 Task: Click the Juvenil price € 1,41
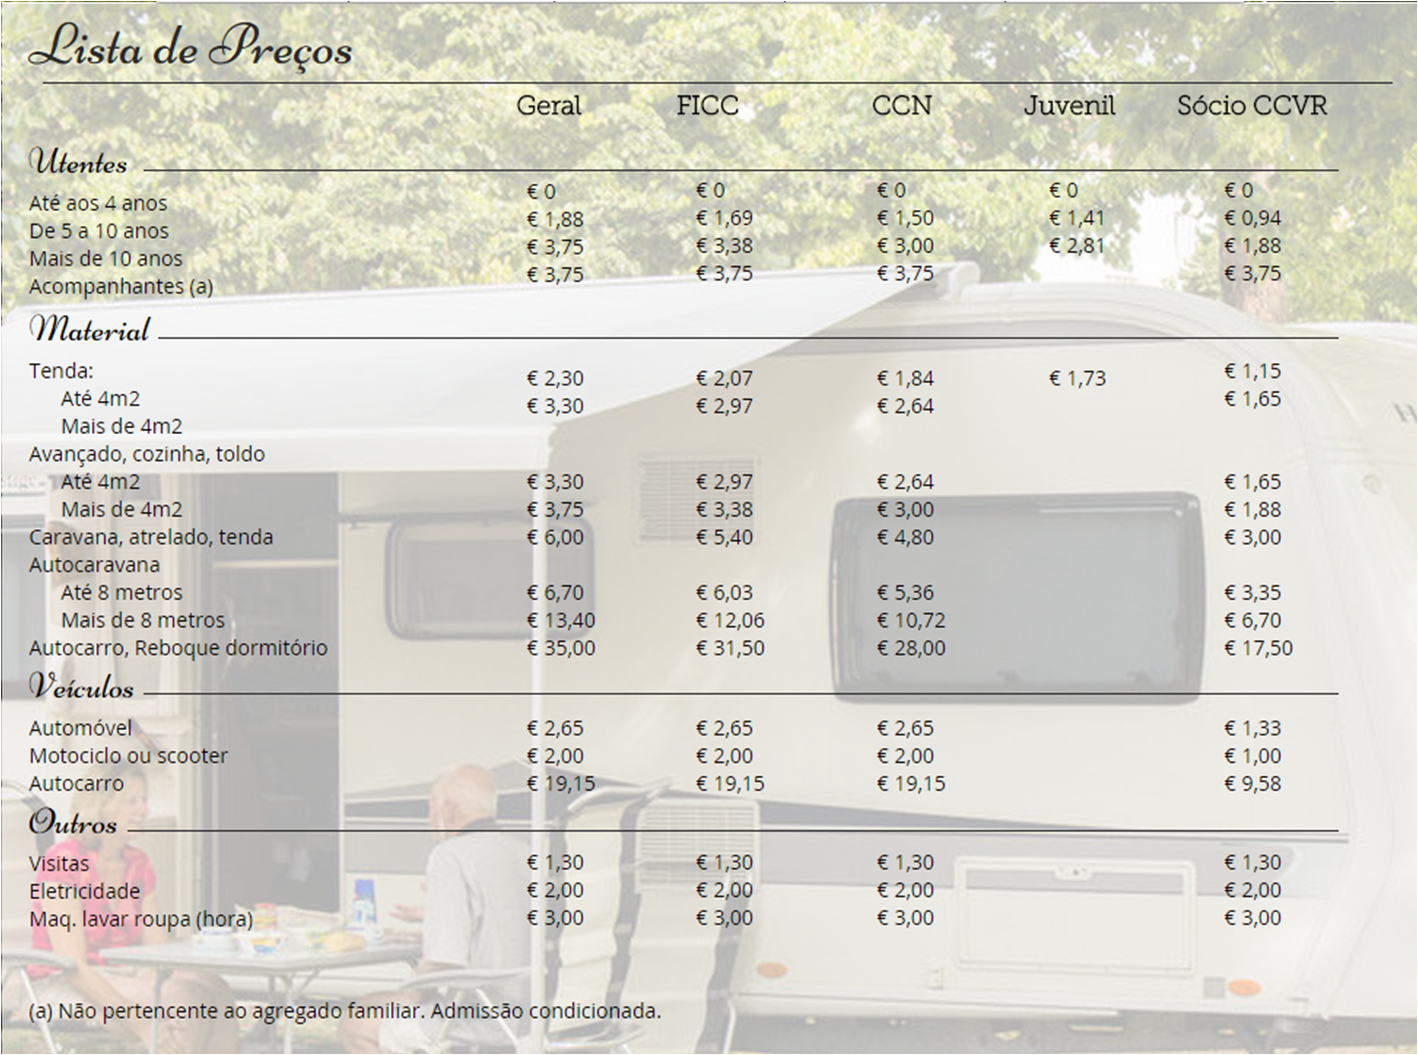click(x=1077, y=218)
